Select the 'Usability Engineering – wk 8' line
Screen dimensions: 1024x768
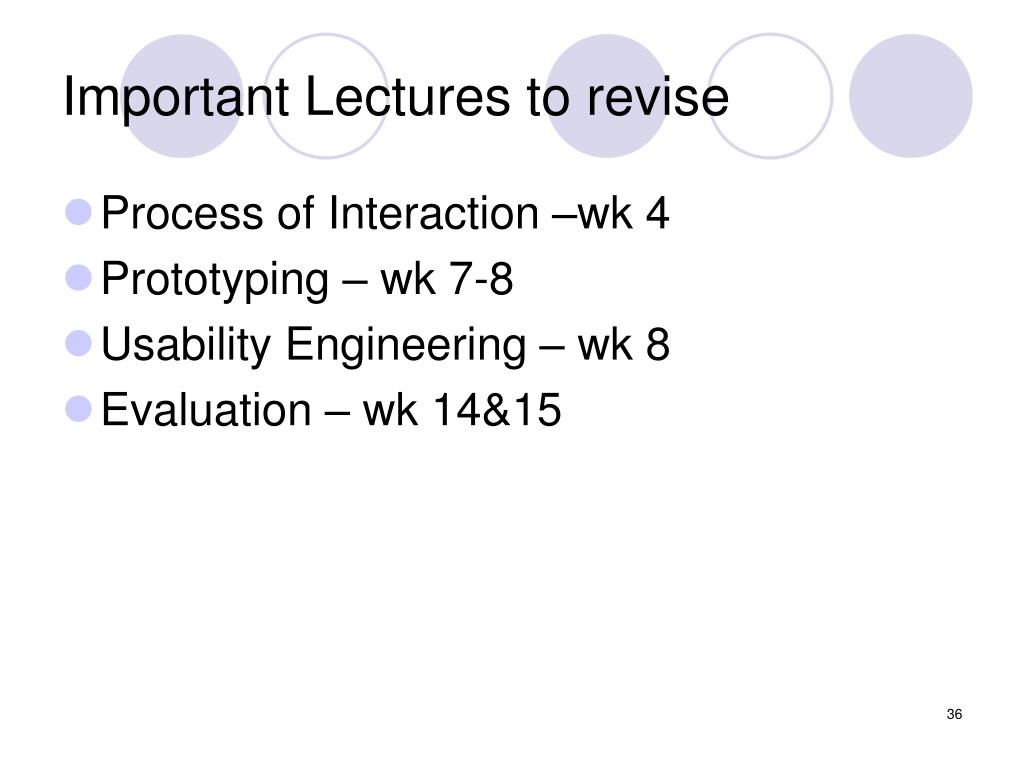pos(385,344)
